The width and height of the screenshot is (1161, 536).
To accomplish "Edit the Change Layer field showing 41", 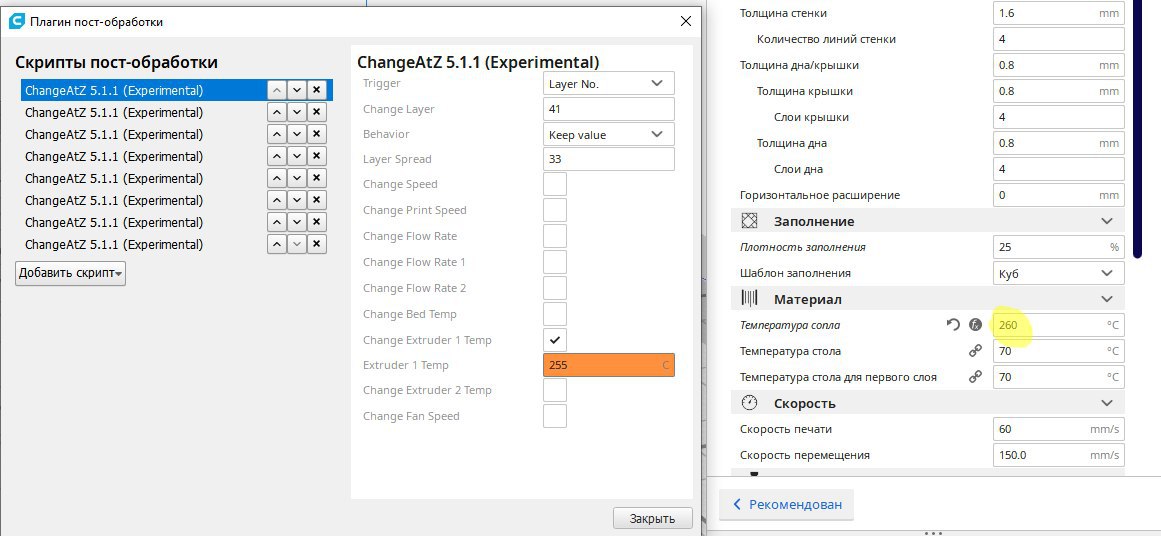I will point(609,109).
